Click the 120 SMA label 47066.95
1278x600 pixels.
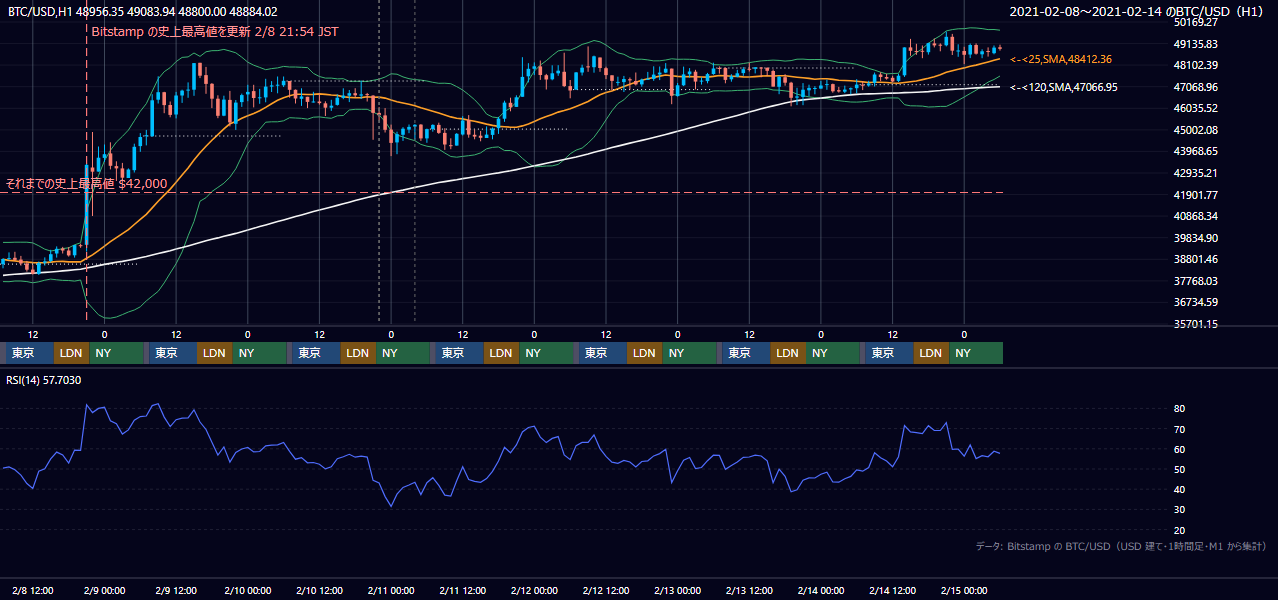click(1064, 87)
